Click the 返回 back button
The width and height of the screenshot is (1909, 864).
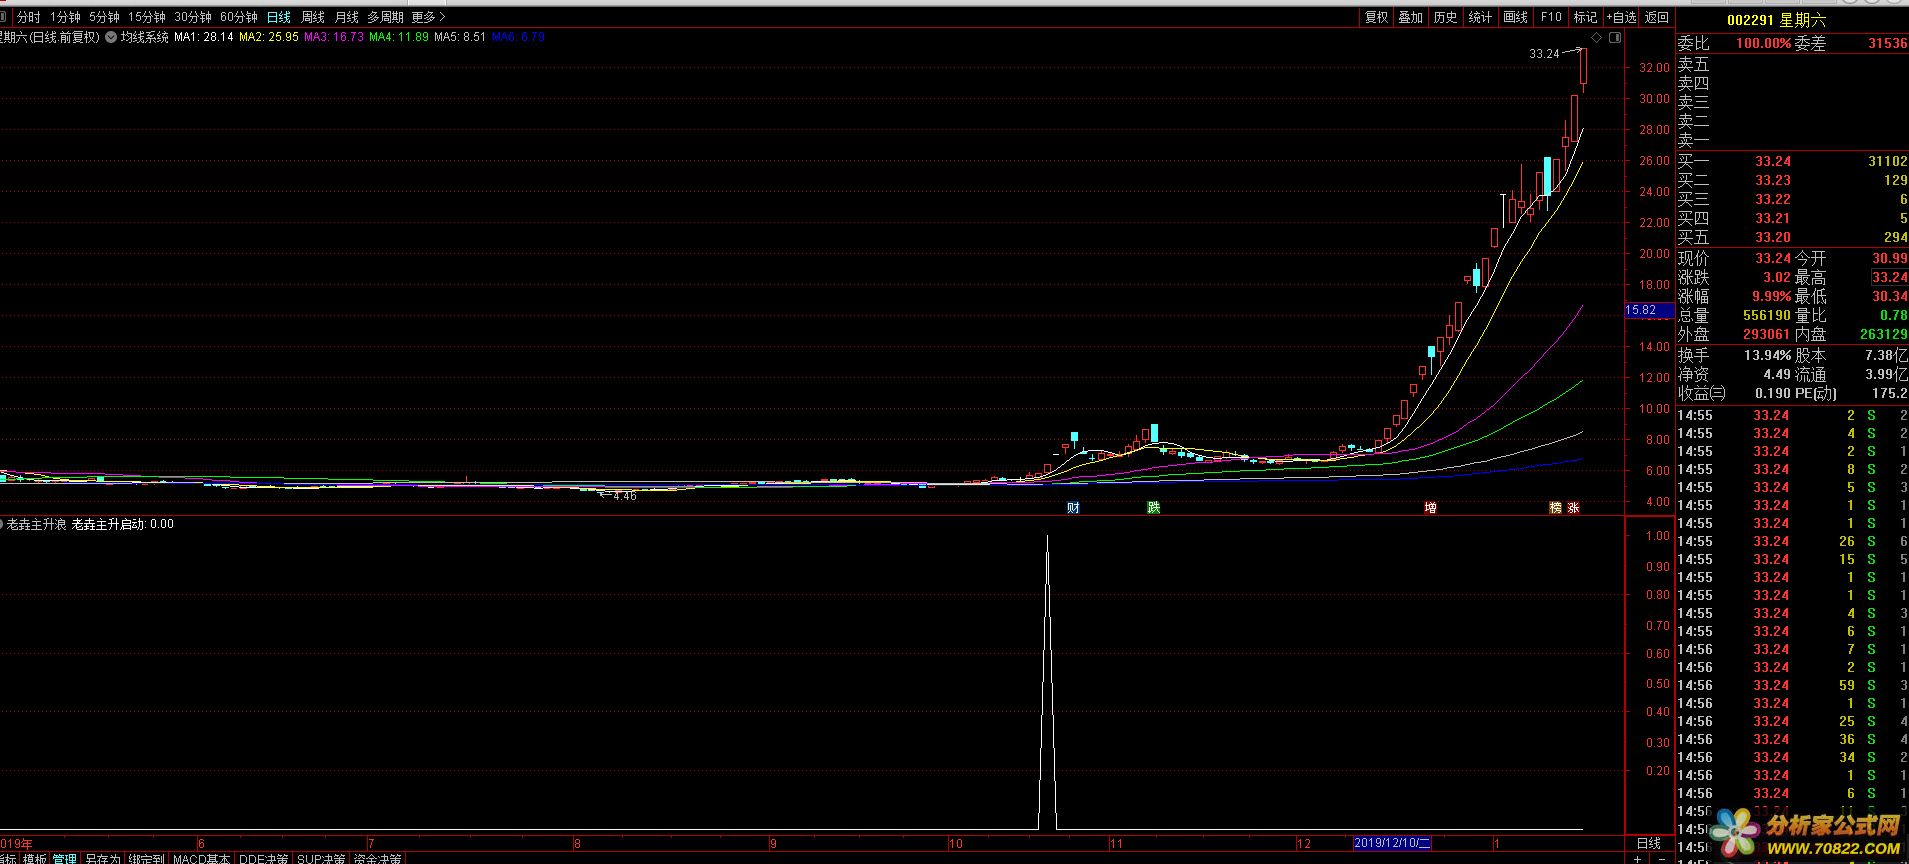(1657, 17)
